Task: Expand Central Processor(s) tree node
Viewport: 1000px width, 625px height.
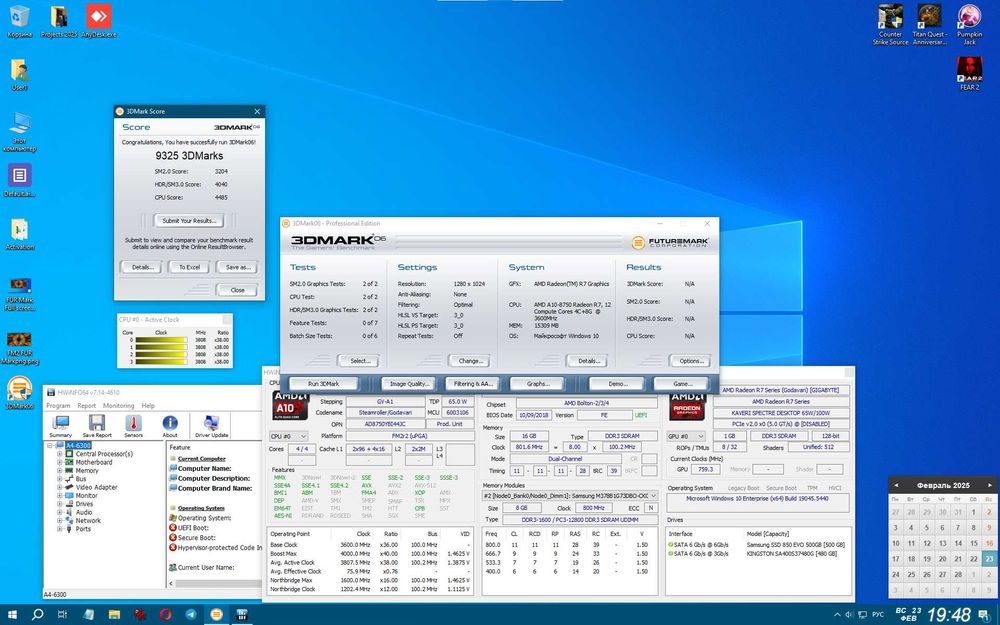Action: pyautogui.click(x=60, y=454)
